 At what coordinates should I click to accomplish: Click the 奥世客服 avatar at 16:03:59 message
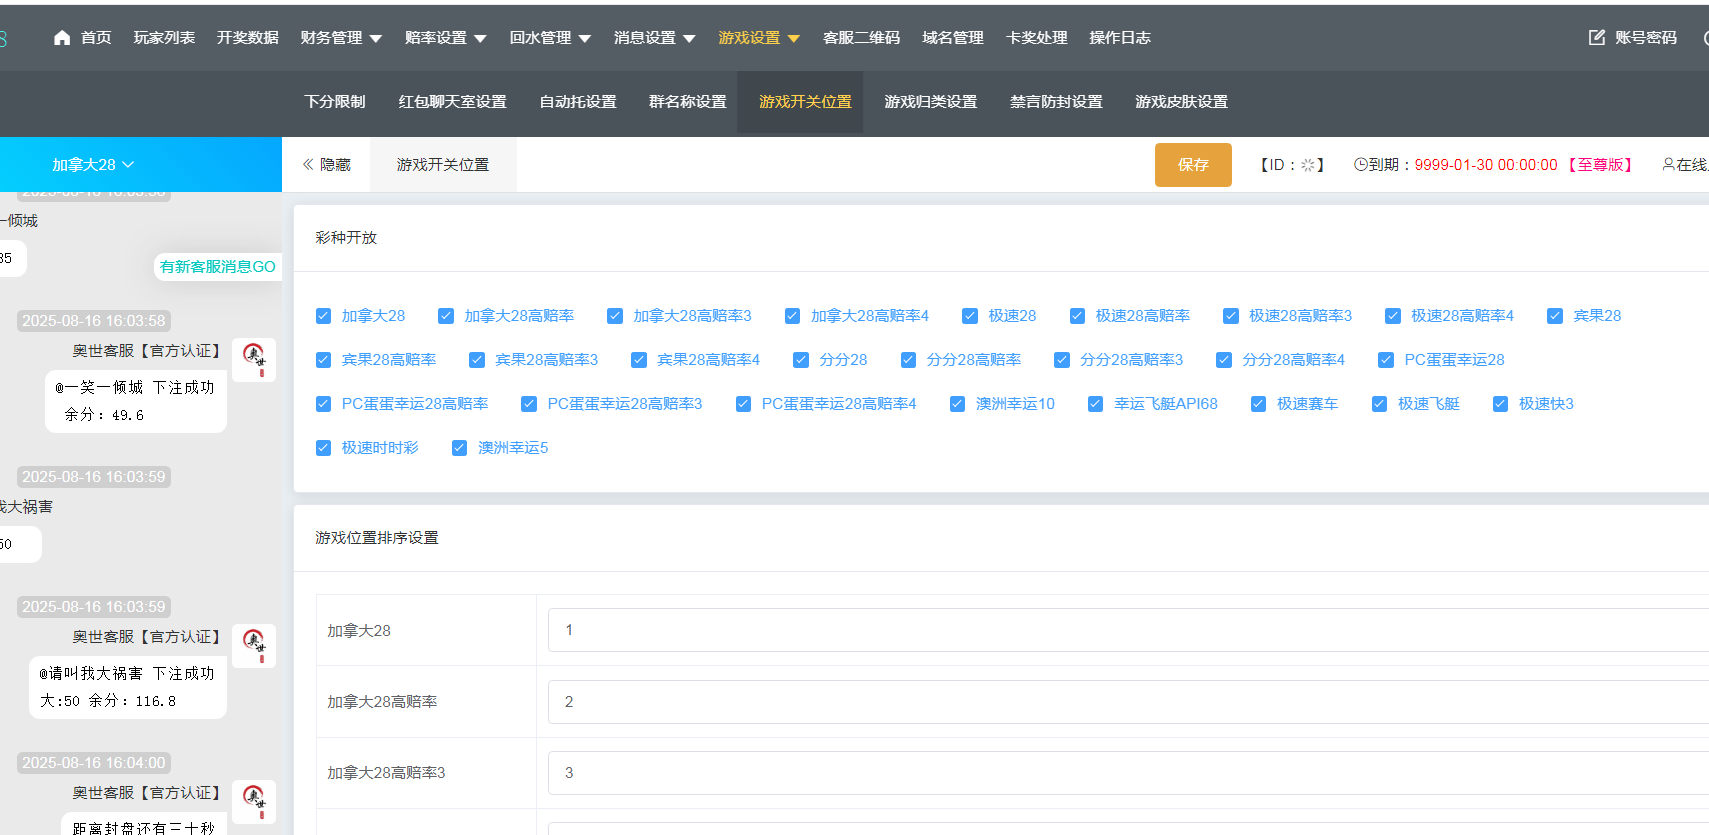pos(254,645)
